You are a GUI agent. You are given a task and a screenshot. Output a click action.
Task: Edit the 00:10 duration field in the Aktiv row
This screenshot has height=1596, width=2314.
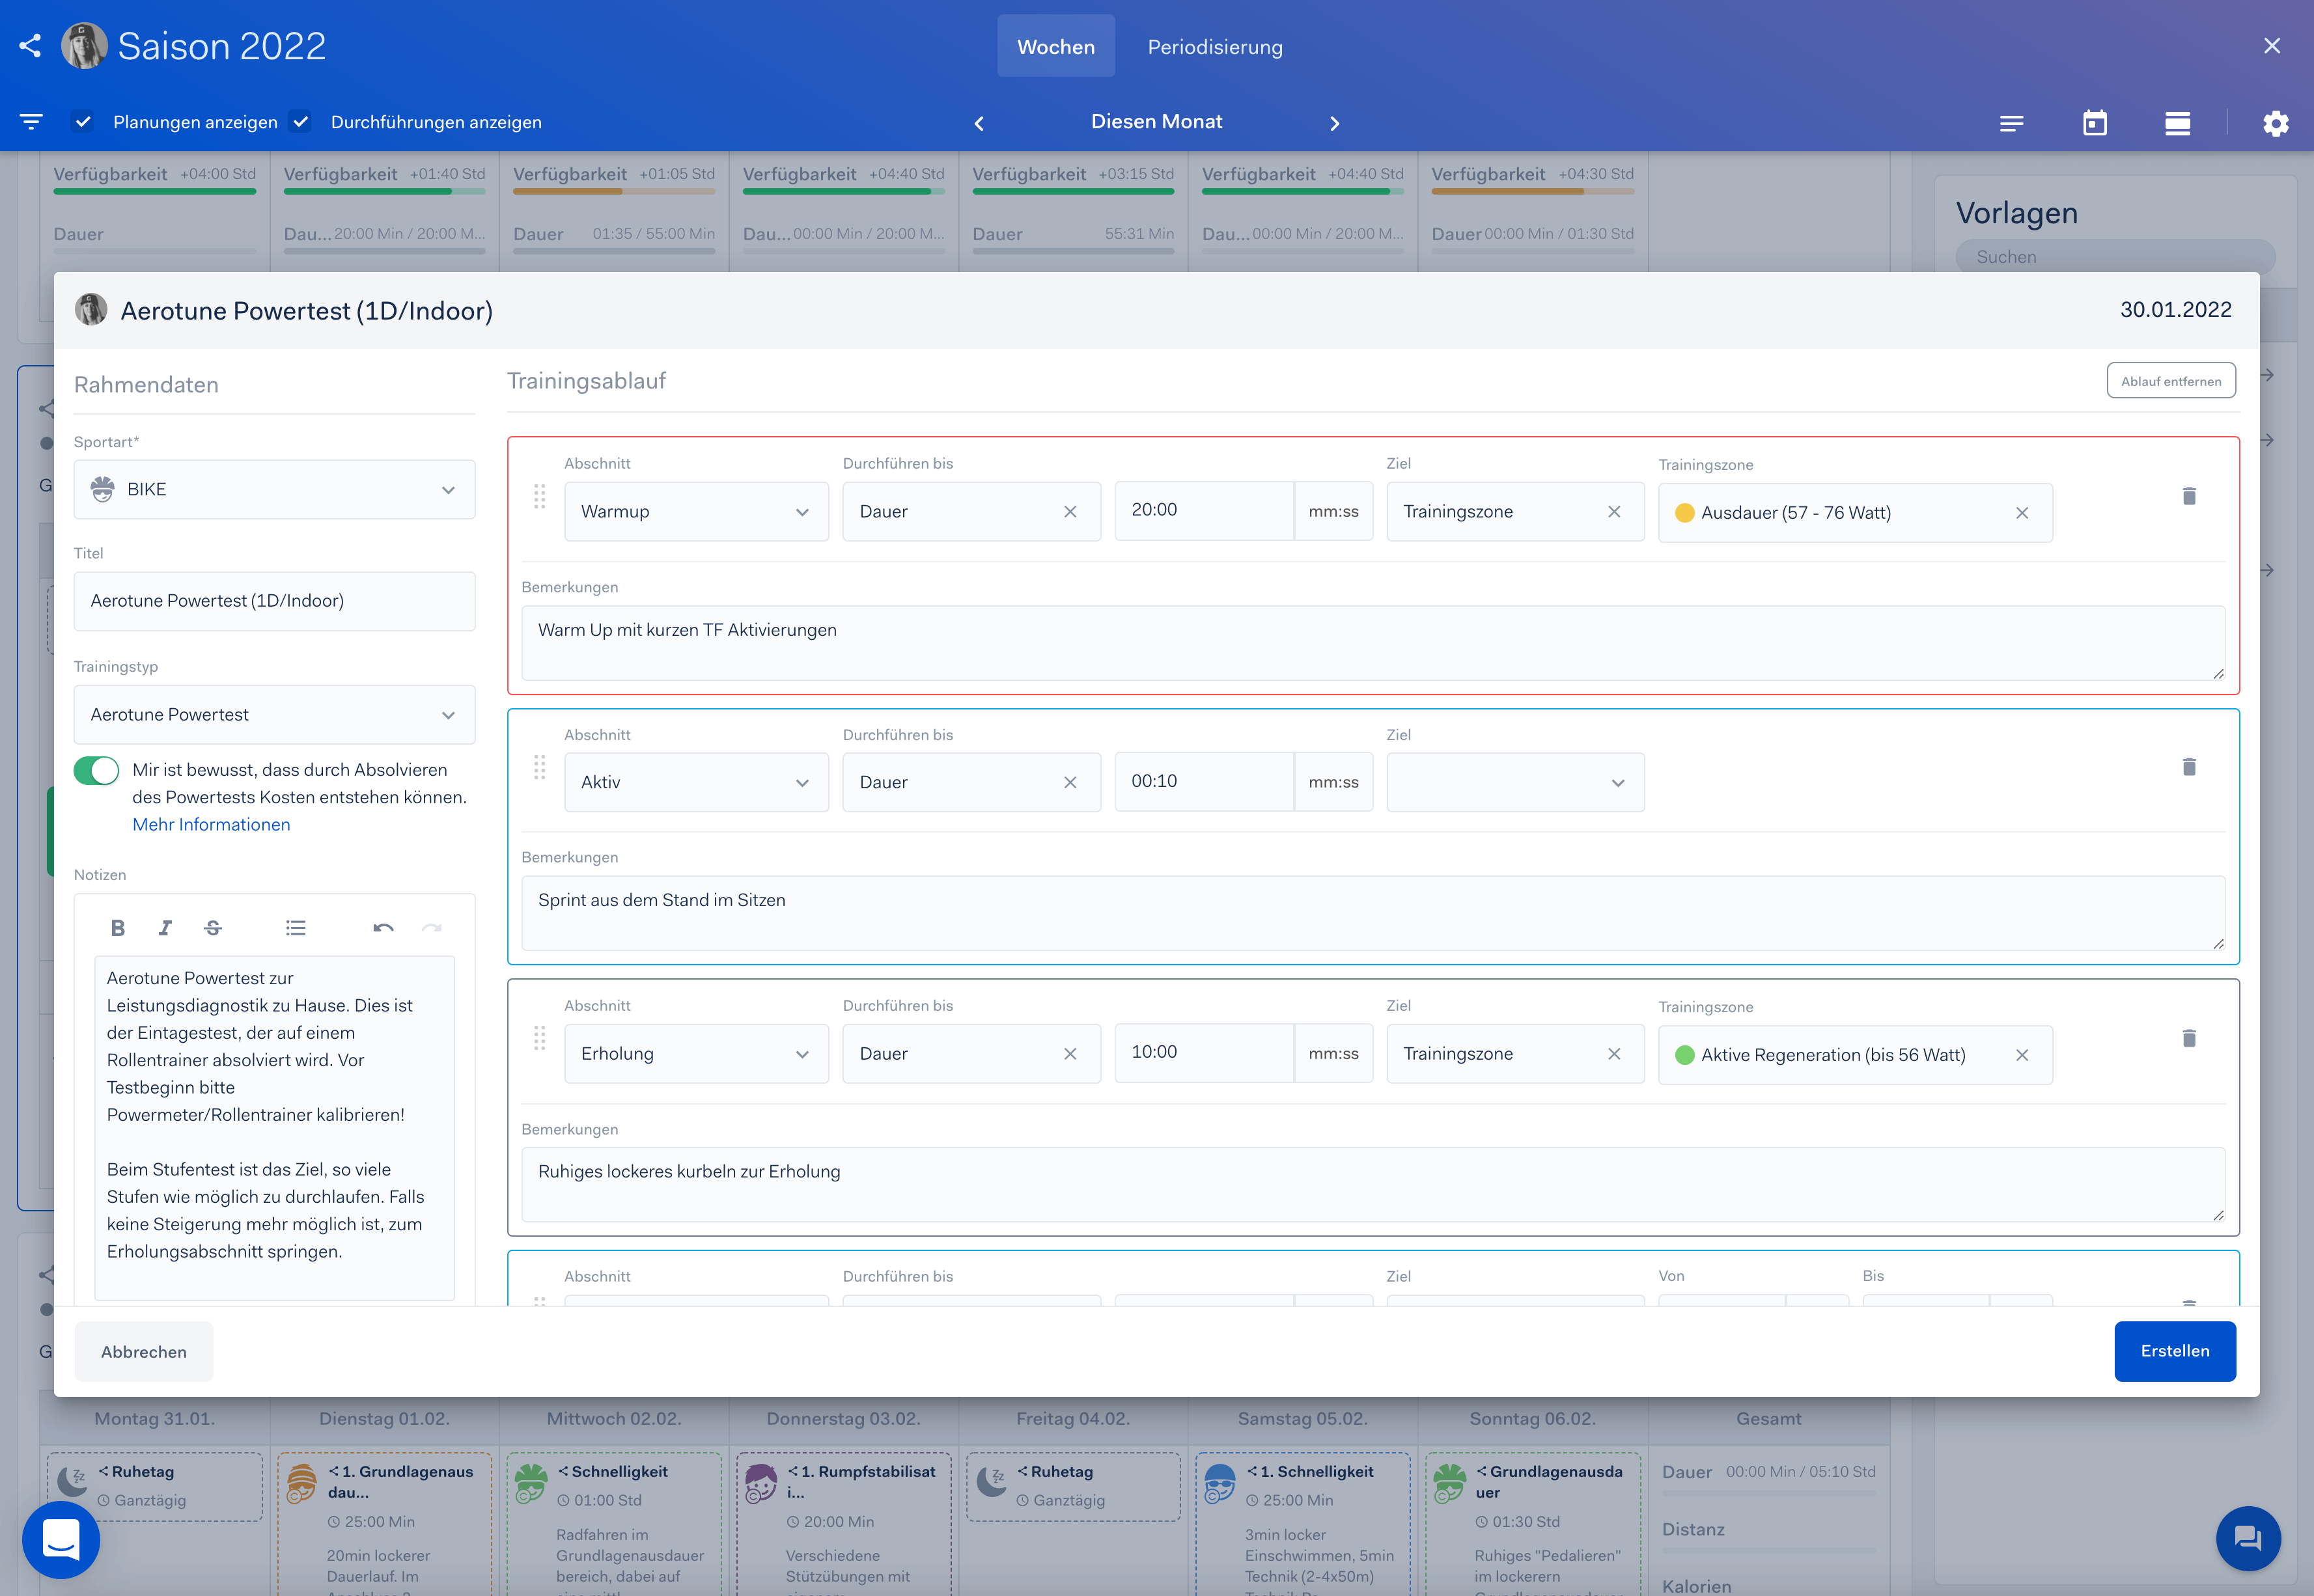coord(1204,782)
